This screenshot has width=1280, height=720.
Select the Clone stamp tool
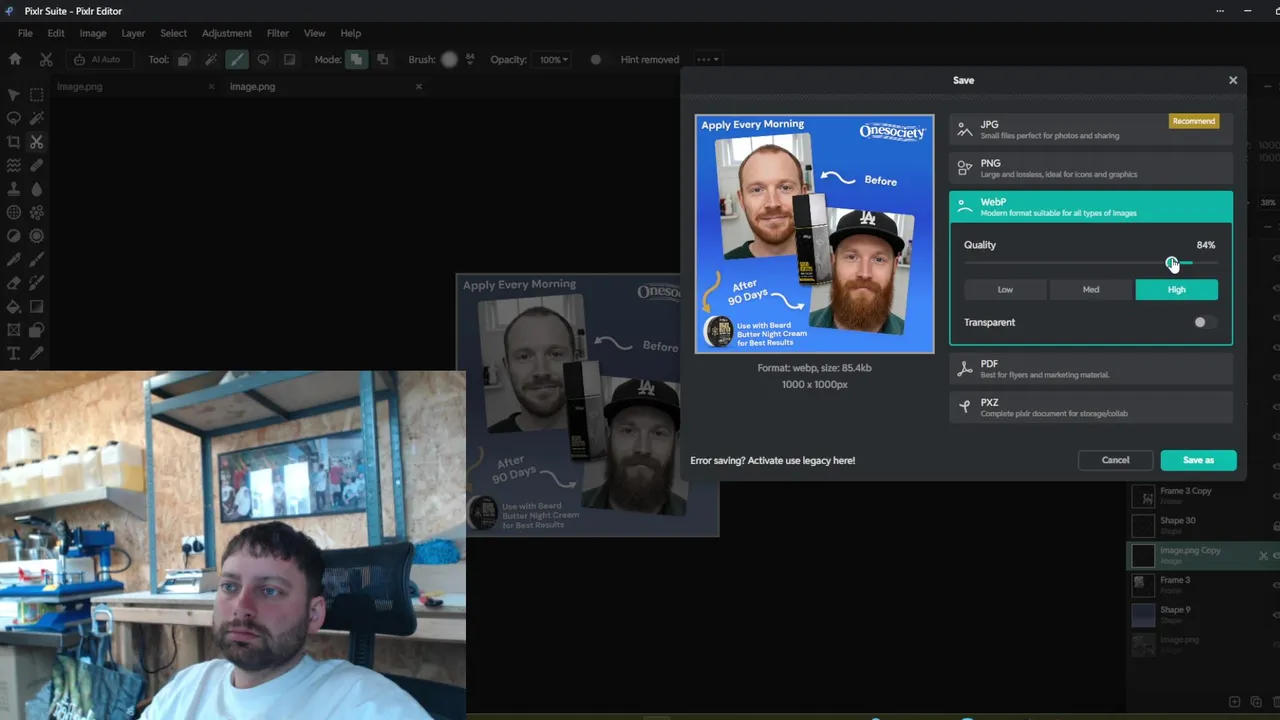click(14, 189)
